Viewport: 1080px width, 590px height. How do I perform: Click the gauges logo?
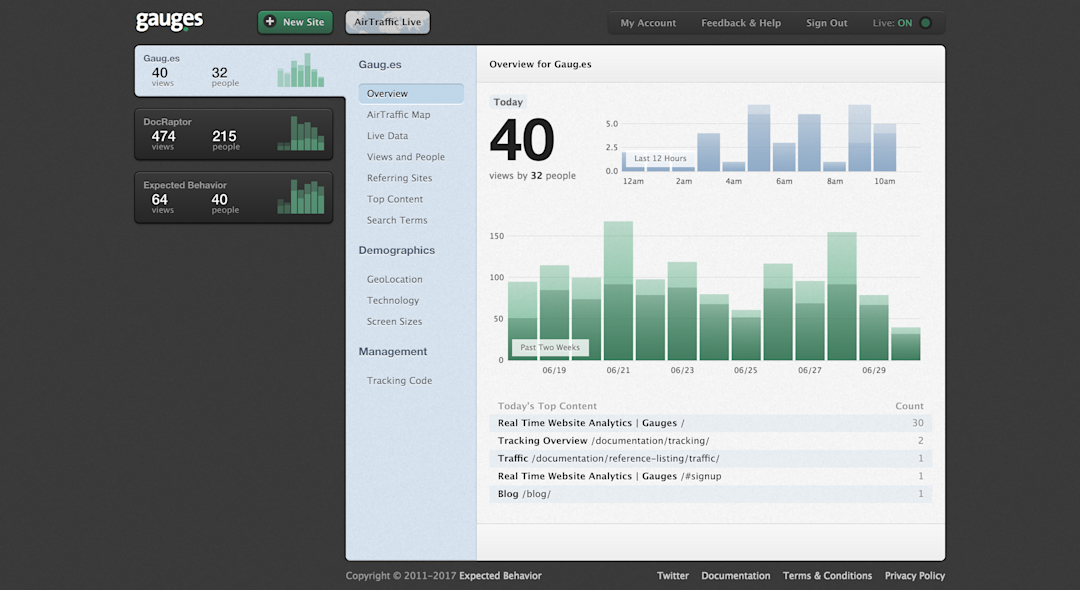[x=169, y=21]
